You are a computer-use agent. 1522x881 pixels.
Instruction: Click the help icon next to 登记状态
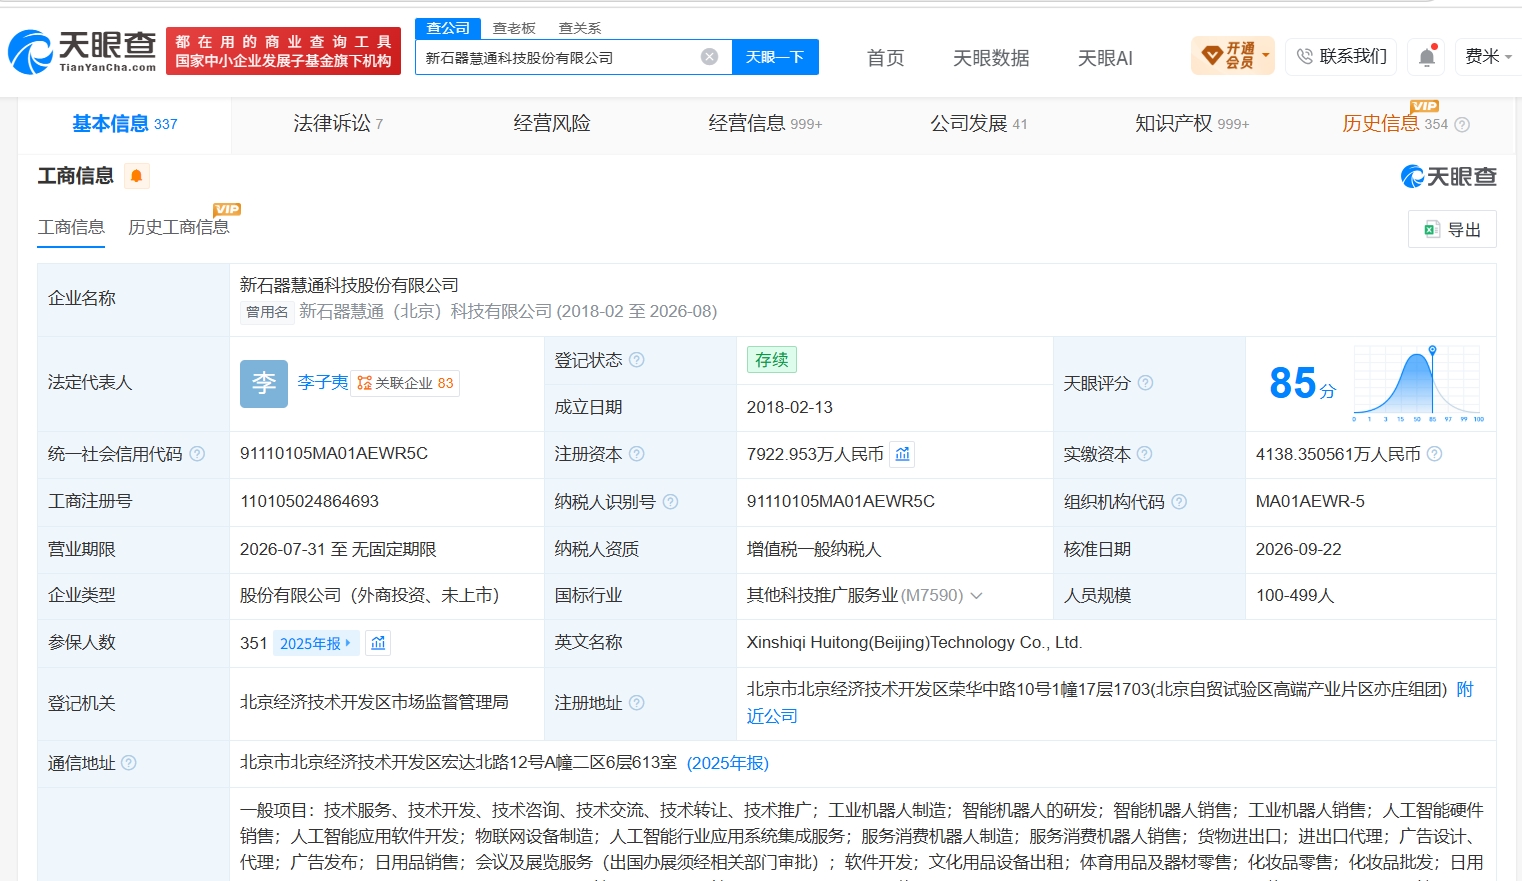pyautogui.click(x=637, y=360)
